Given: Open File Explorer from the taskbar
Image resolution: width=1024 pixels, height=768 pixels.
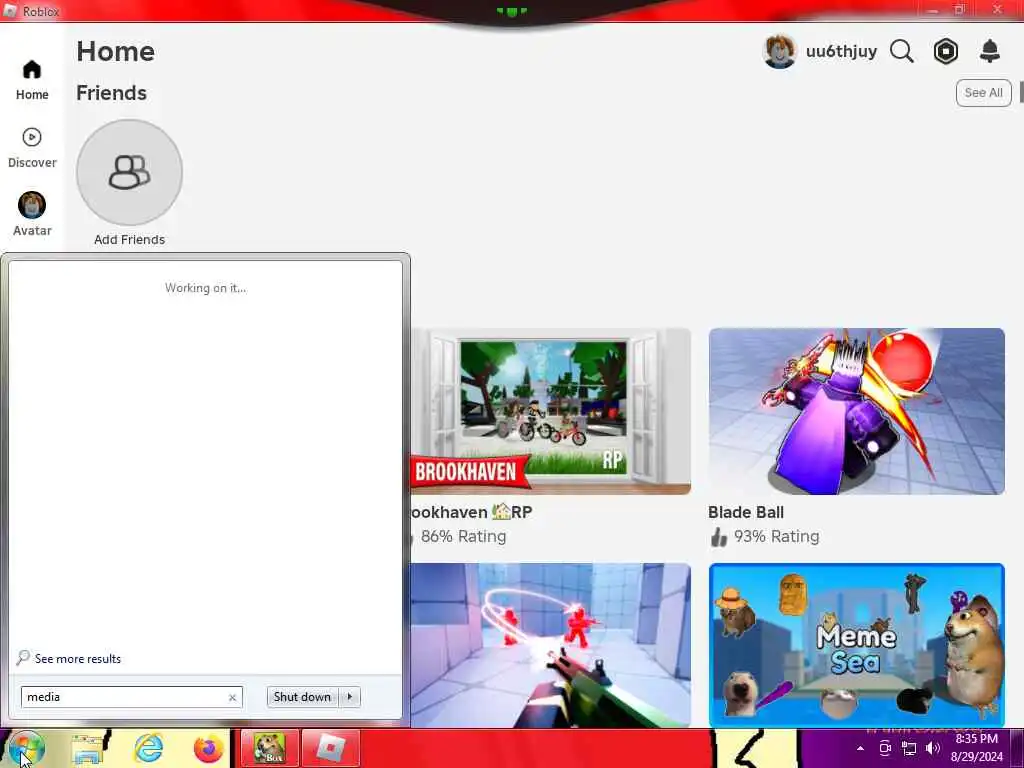Looking at the screenshot, I should click(89, 748).
